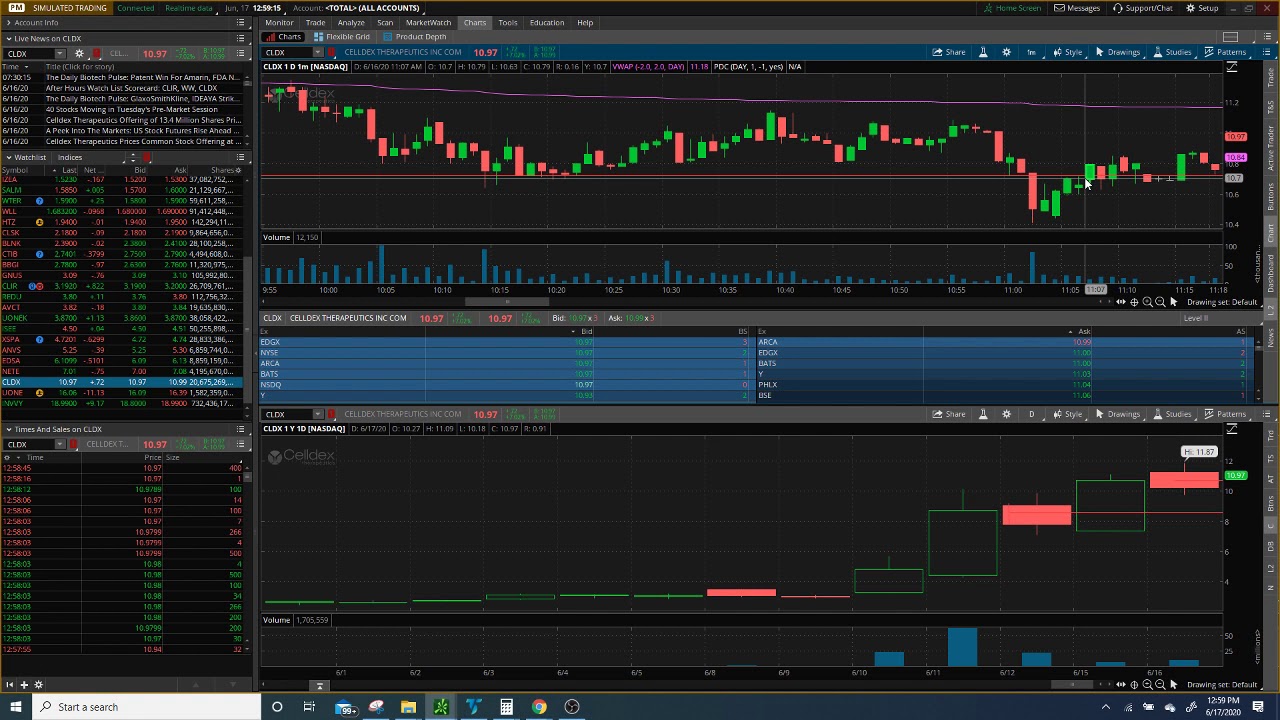Collapse the Live News on CLDX section
Image resolution: width=1280 pixels, height=720 pixels.
(x=8, y=39)
